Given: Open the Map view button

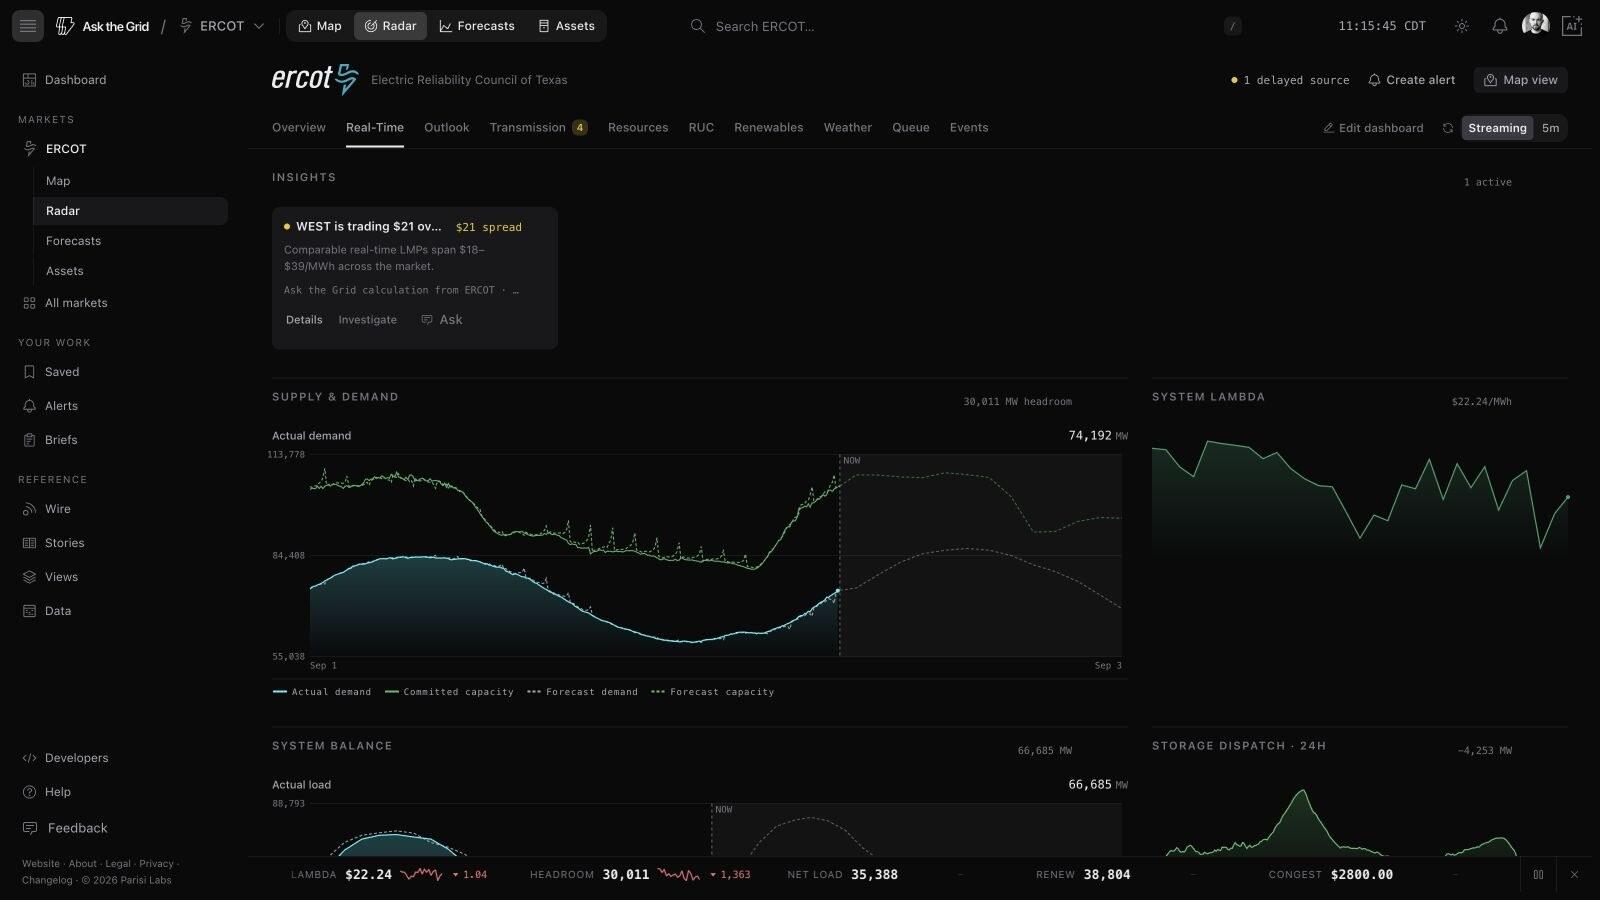Looking at the screenshot, I should (1520, 80).
